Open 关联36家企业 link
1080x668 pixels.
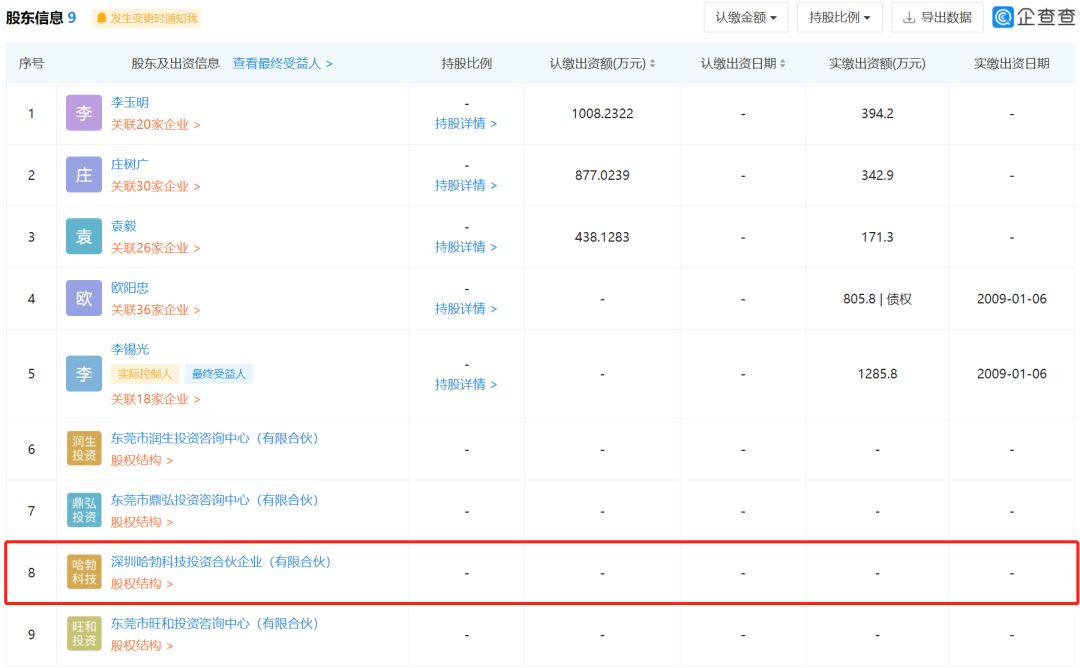tap(156, 310)
